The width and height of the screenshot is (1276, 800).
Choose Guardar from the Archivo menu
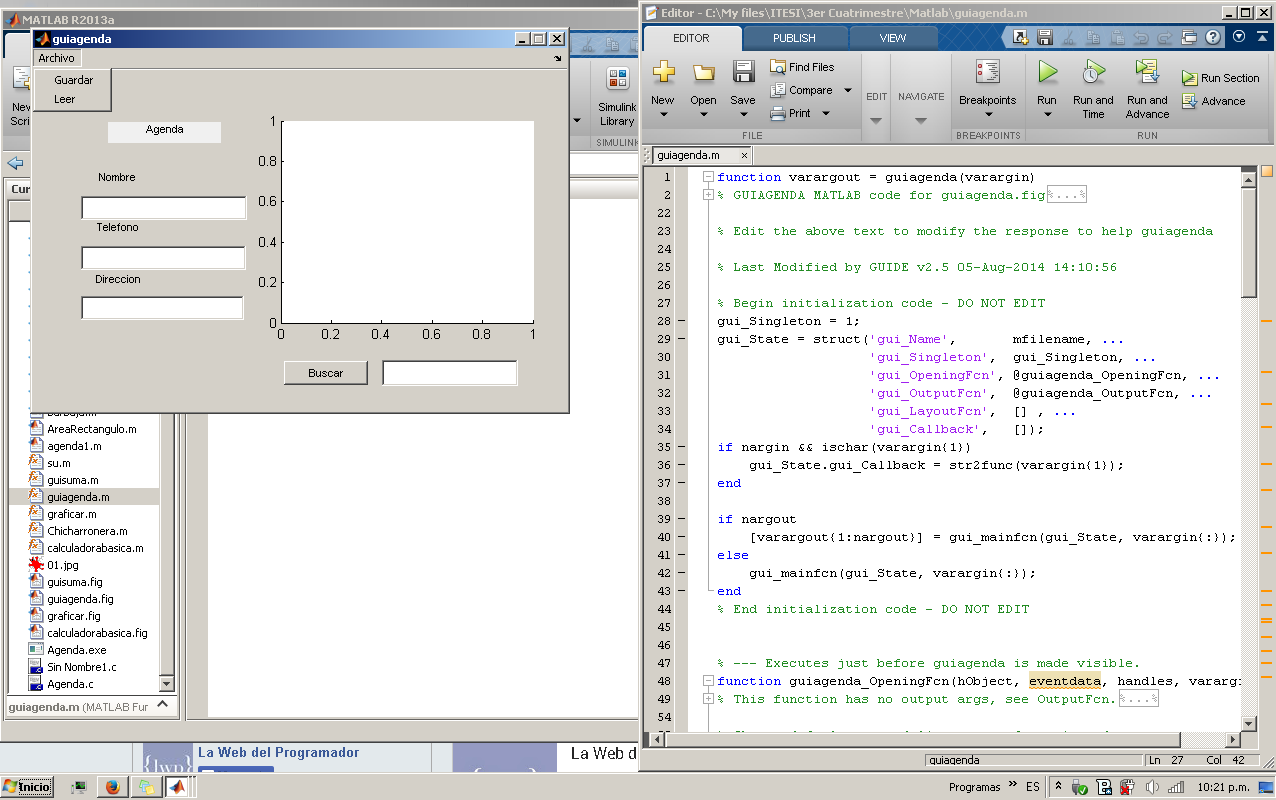click(x=73, y=80)
